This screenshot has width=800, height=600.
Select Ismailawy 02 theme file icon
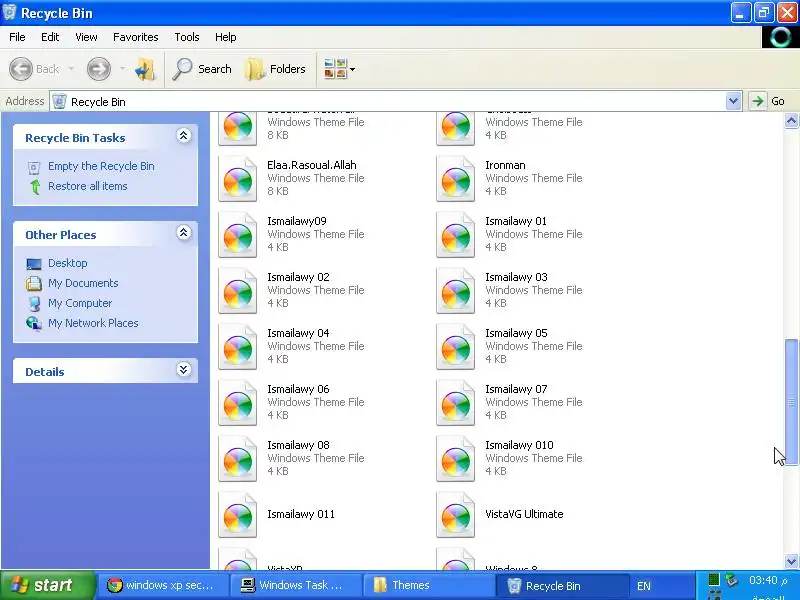coord(238,291)
